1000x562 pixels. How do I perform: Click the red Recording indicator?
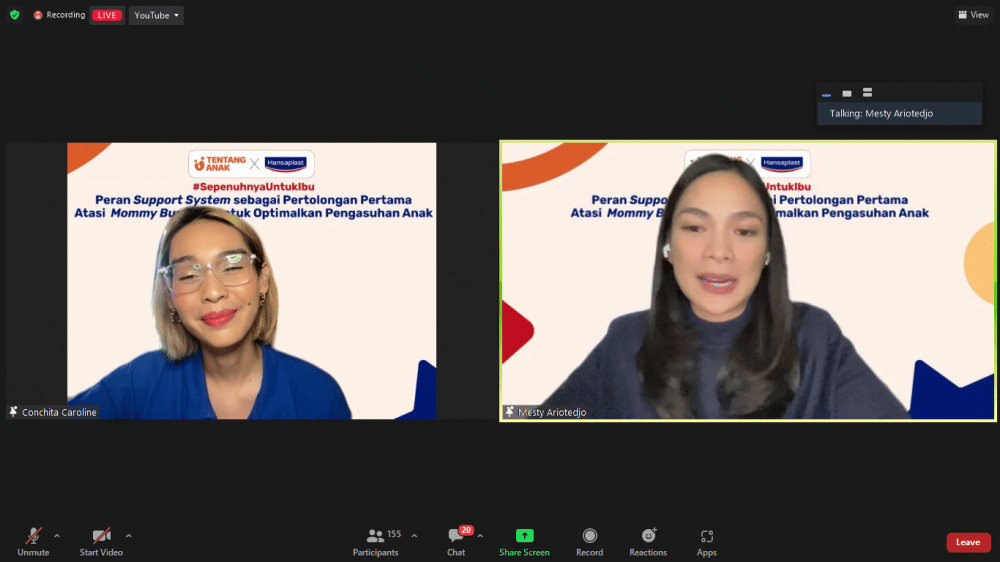pyautogui.click(x=59, y=15)
